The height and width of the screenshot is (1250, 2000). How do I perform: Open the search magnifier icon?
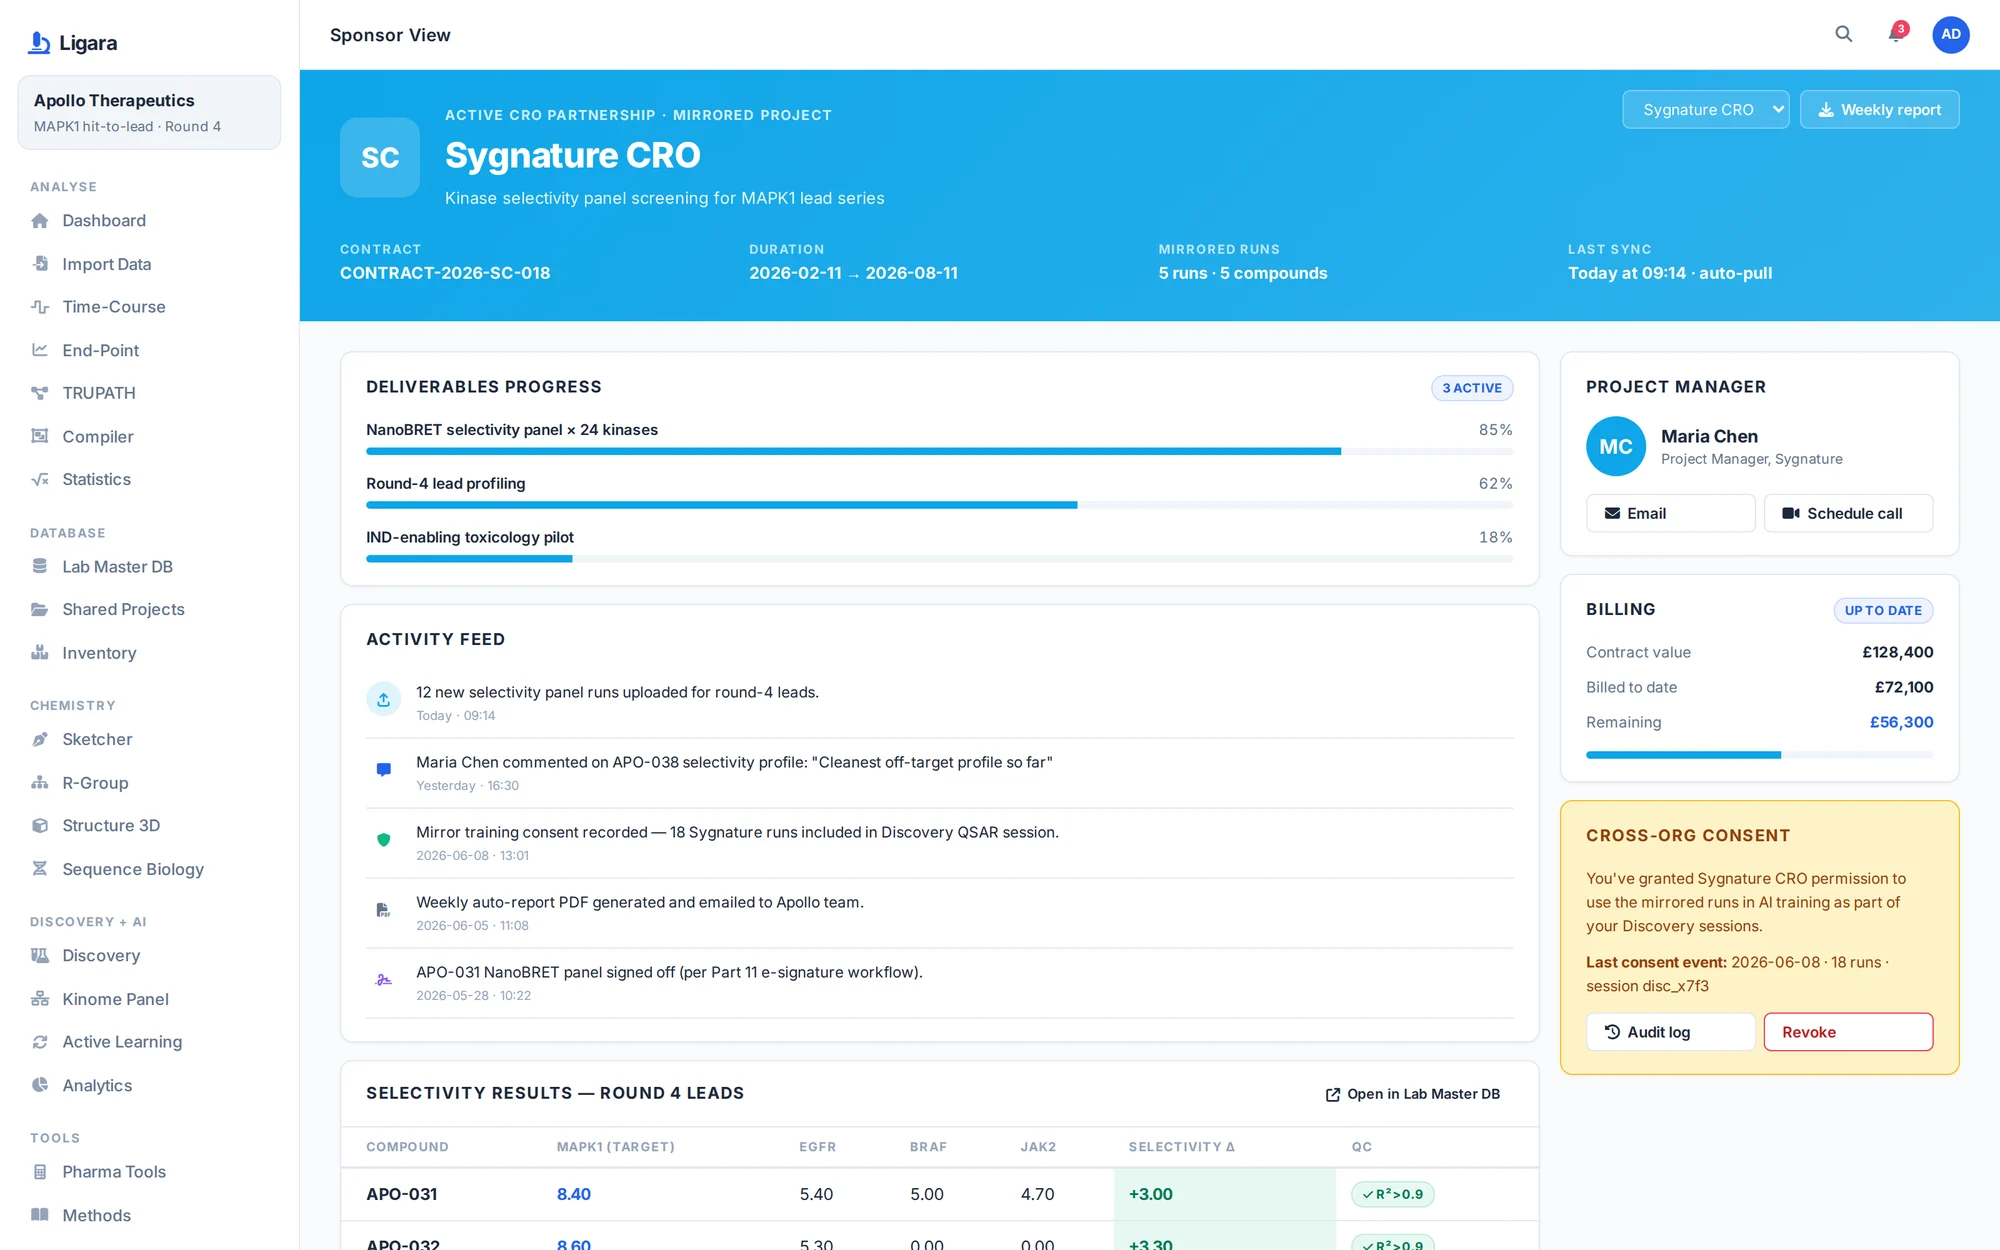pyautogui.click(x=1843, y=34)
